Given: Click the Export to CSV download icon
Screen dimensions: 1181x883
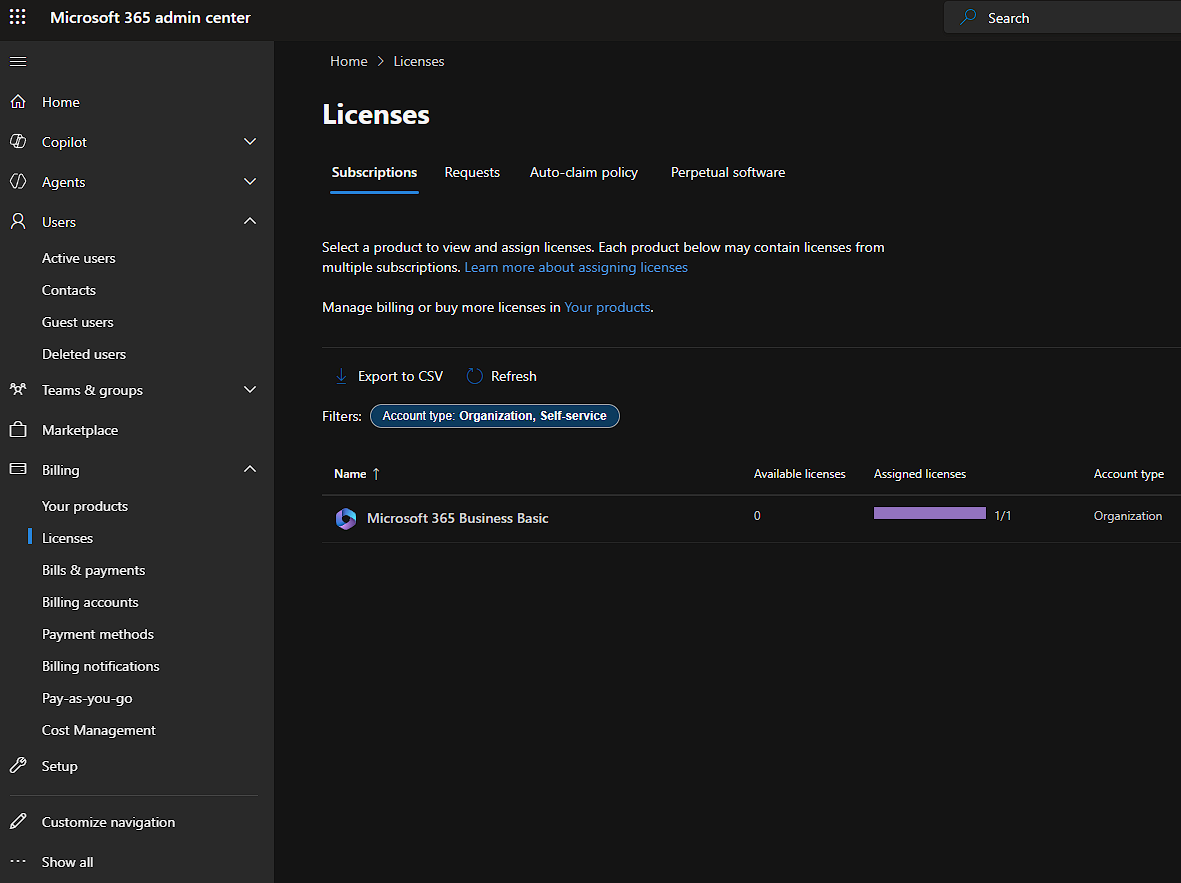Looking at the screenshot, I should 341,376.
